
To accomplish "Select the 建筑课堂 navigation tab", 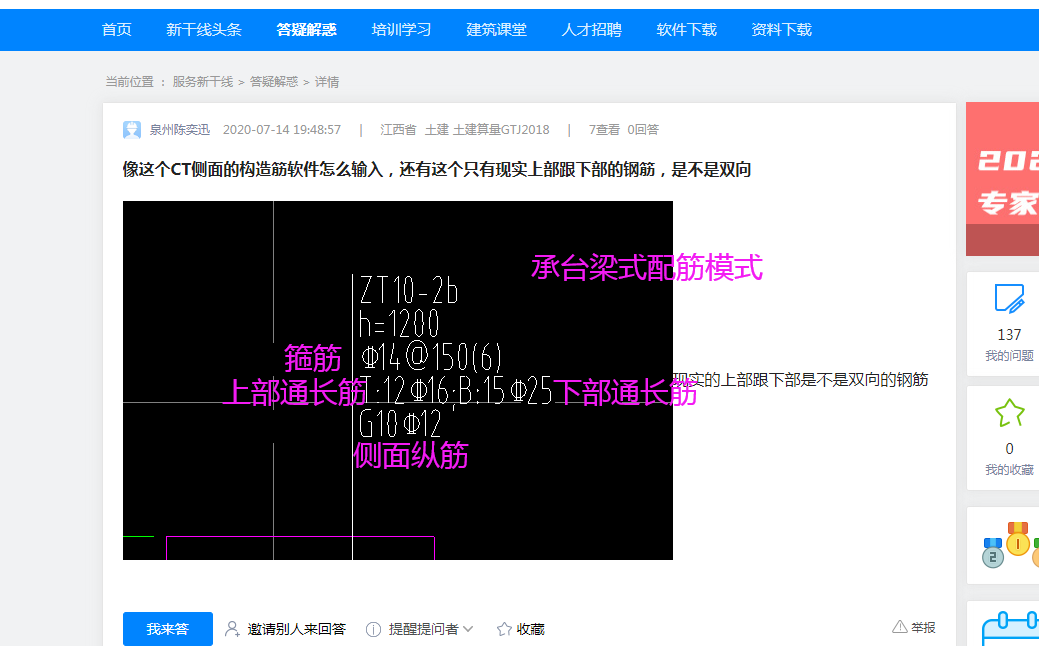I will (x=496, y=30).
